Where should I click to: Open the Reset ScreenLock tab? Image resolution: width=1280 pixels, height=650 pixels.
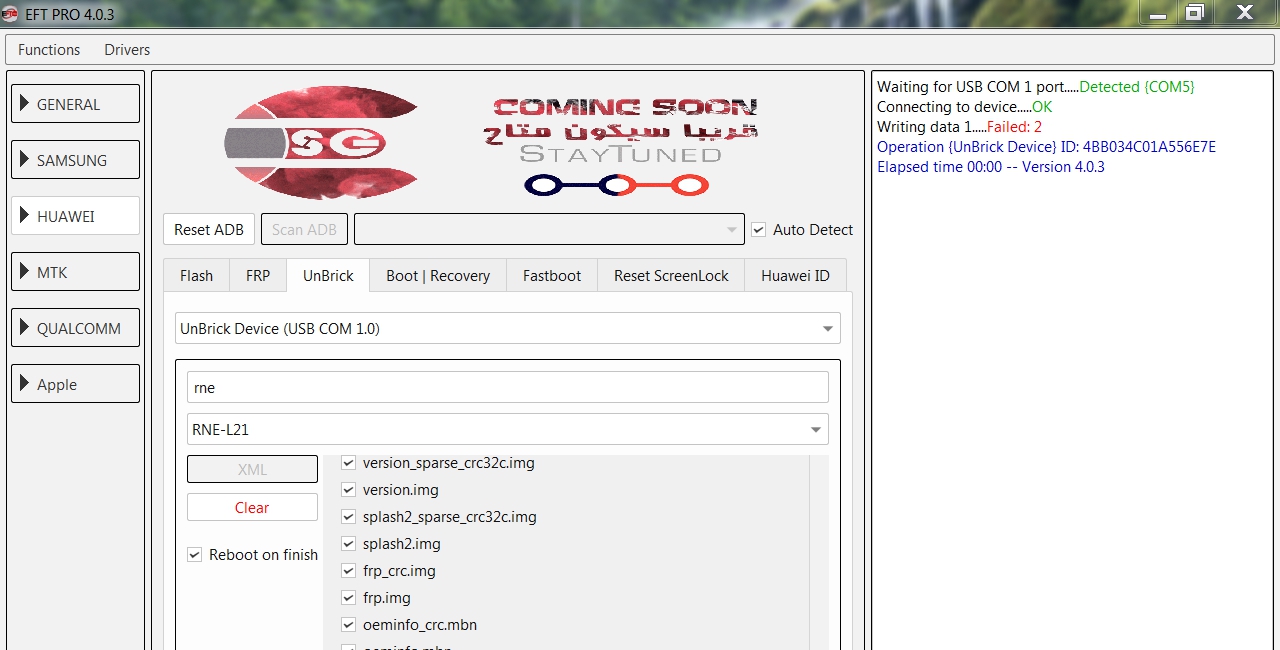click(671, 275)
